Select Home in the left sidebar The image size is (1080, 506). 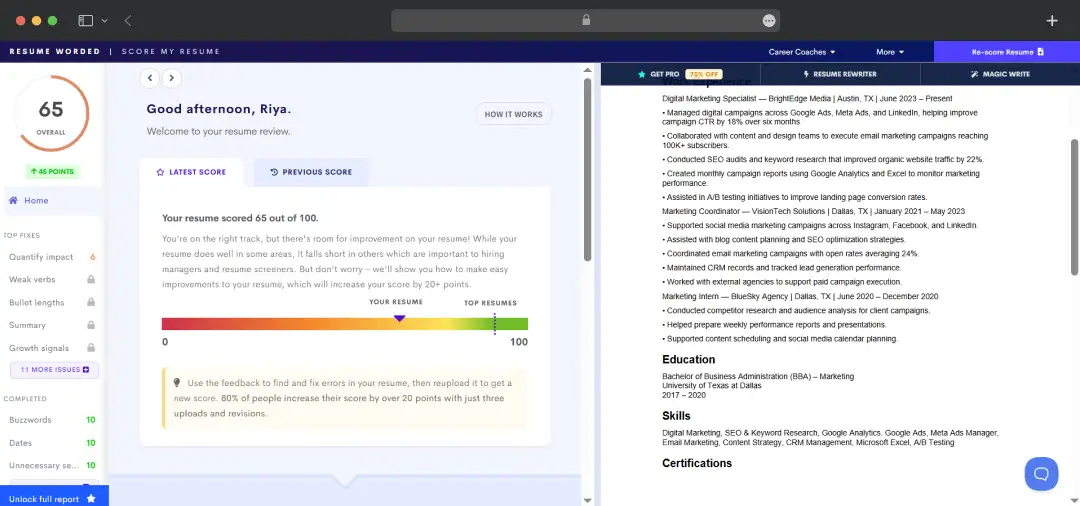point(52,200)
